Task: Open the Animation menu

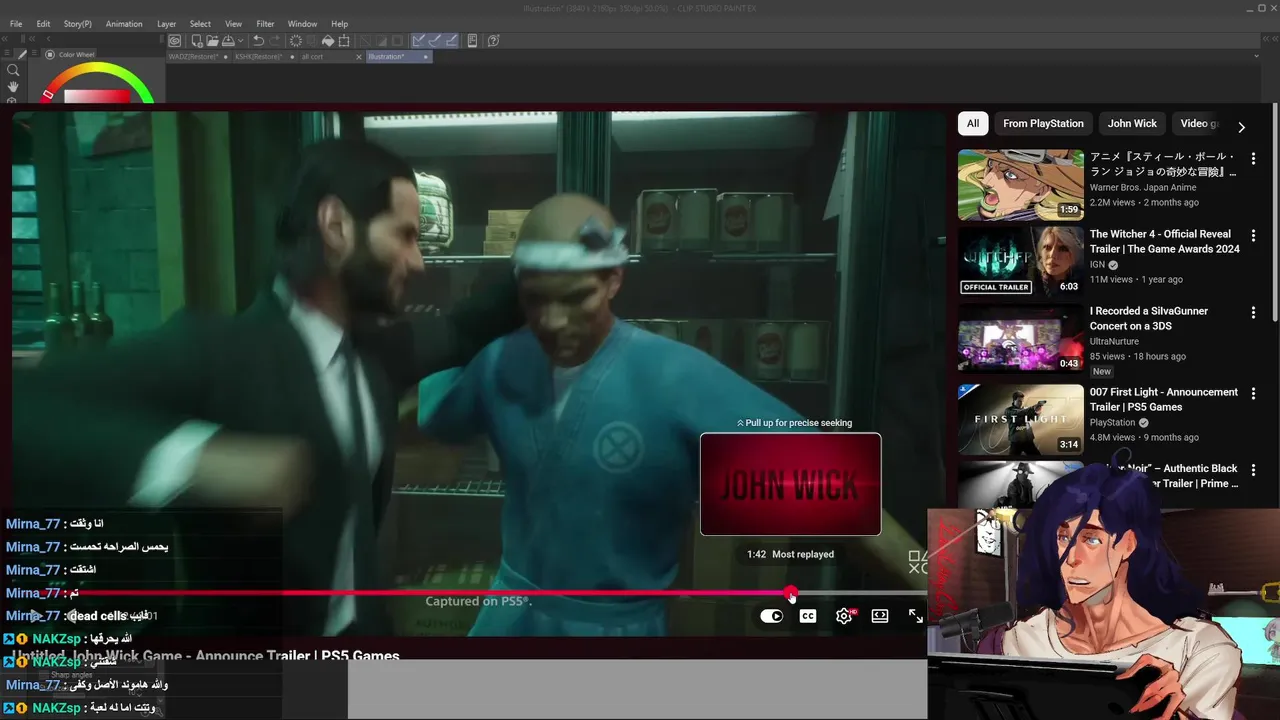Action: (x=124, y=24)
